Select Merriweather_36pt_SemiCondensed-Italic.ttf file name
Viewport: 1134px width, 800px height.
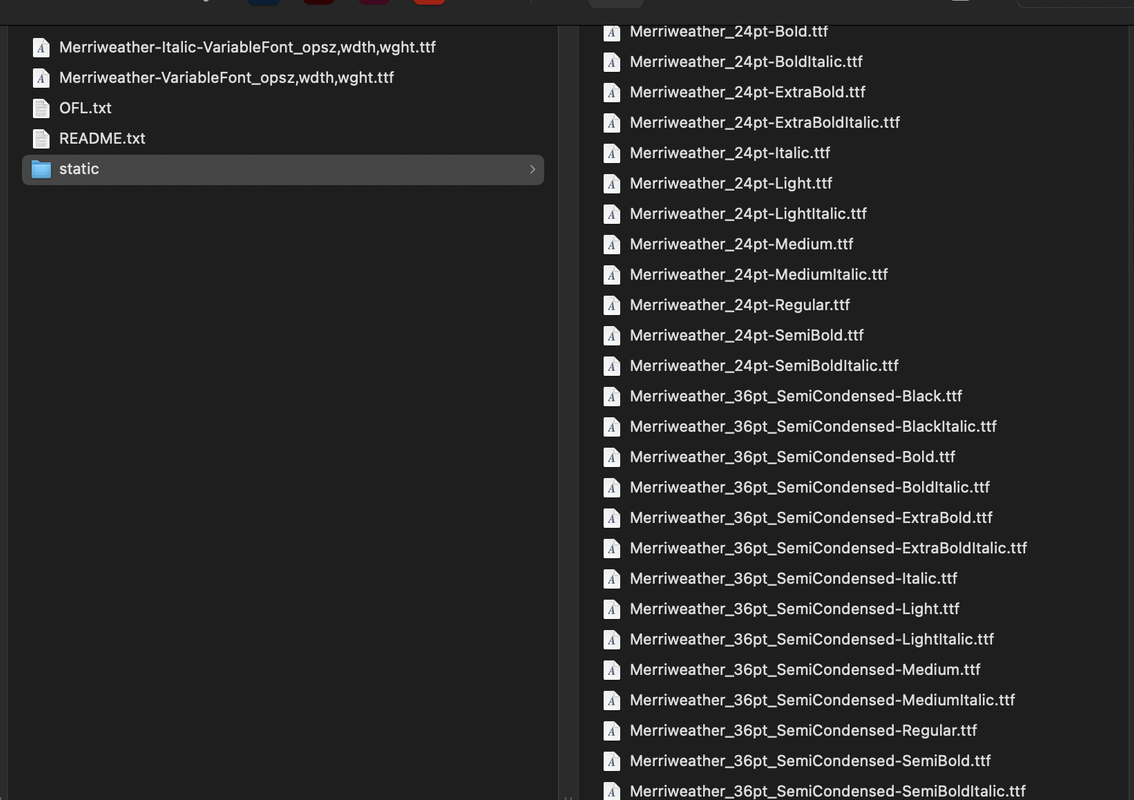point(794,578)
